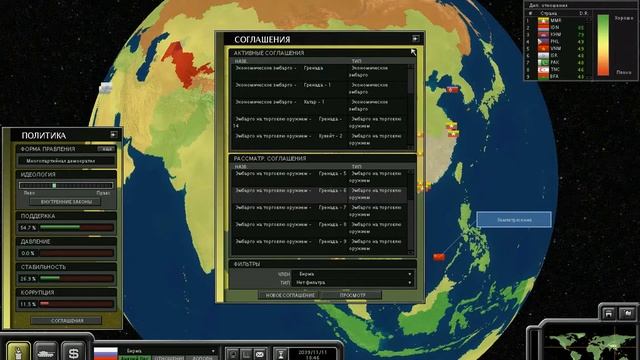Click the left icon above the minimap
The height and width of the screenshot is (360, 640).
(609, 313)
